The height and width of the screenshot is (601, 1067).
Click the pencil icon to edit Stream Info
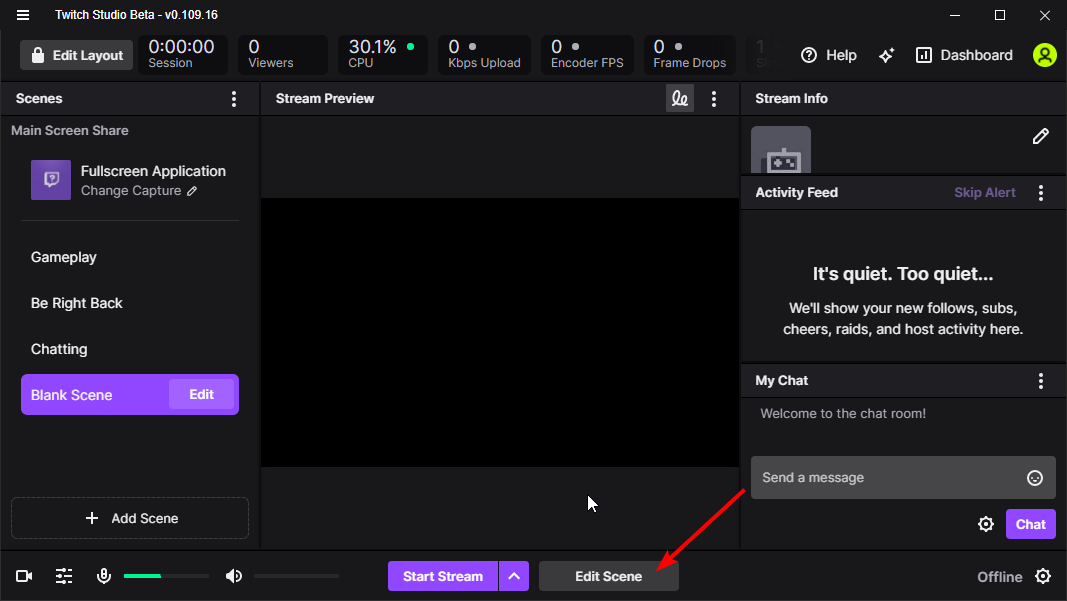(x=1040, y=136)
